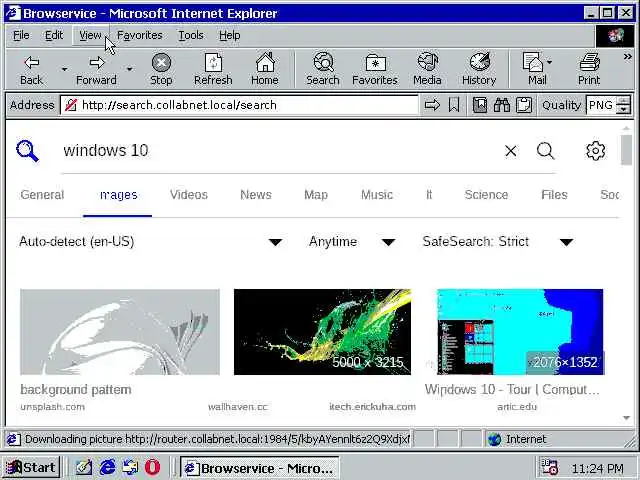Clear the search query with X
Viewport: 640px width, 480px height.
click(x=511, y=151)
